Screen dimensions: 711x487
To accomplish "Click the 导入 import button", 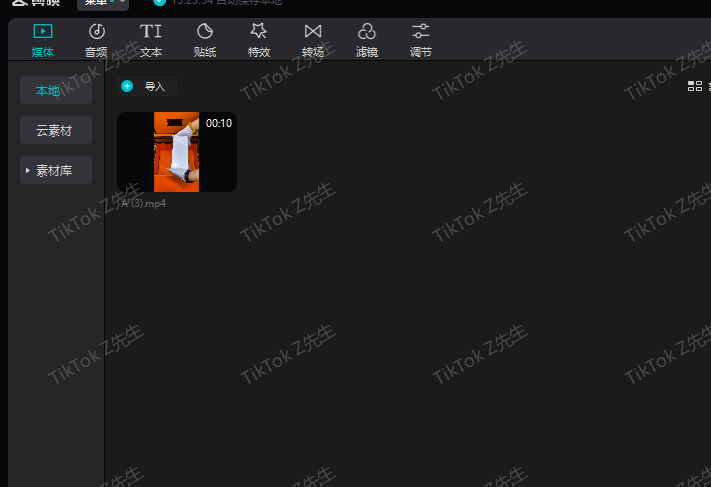I will coord(154,87).
